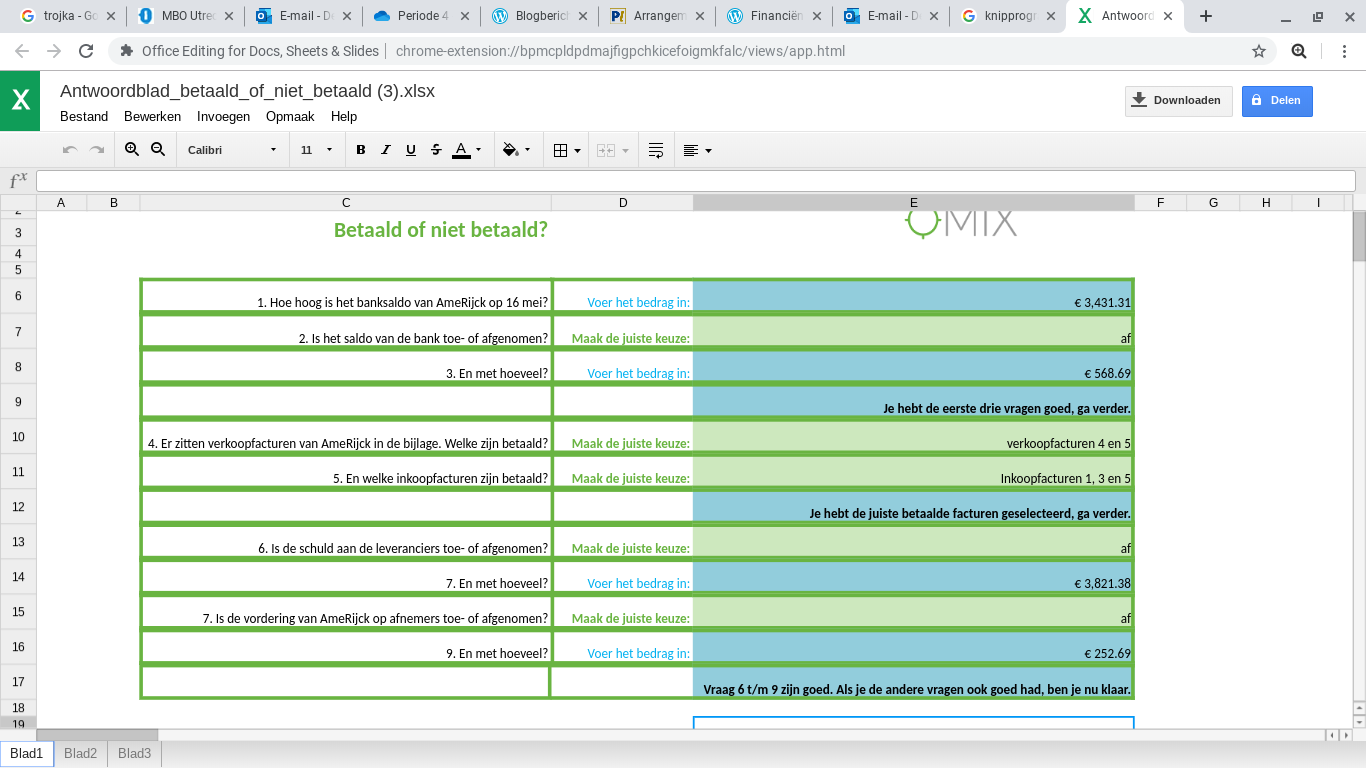Toggle italic text formatting
This screenshot has width=1366, height=768.
pyautogui.click(x=386, y=150)
